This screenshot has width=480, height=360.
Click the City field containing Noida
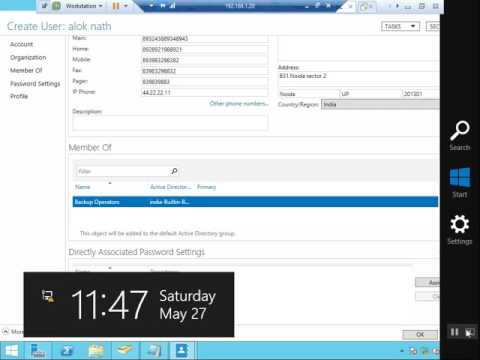coord(308,94)
